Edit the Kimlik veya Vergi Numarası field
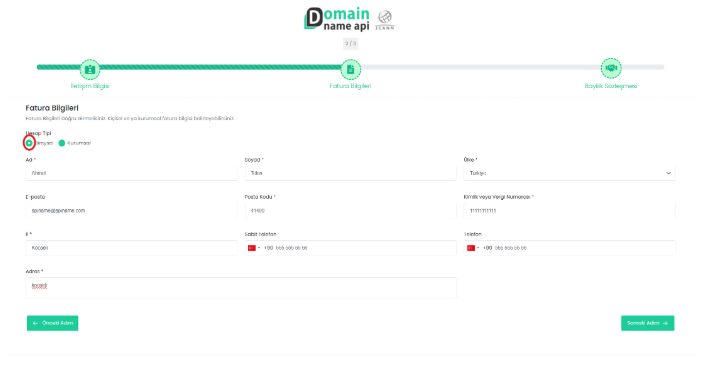Screen dimensions: 708x387 pyautogui.click(x=569, y=210)
